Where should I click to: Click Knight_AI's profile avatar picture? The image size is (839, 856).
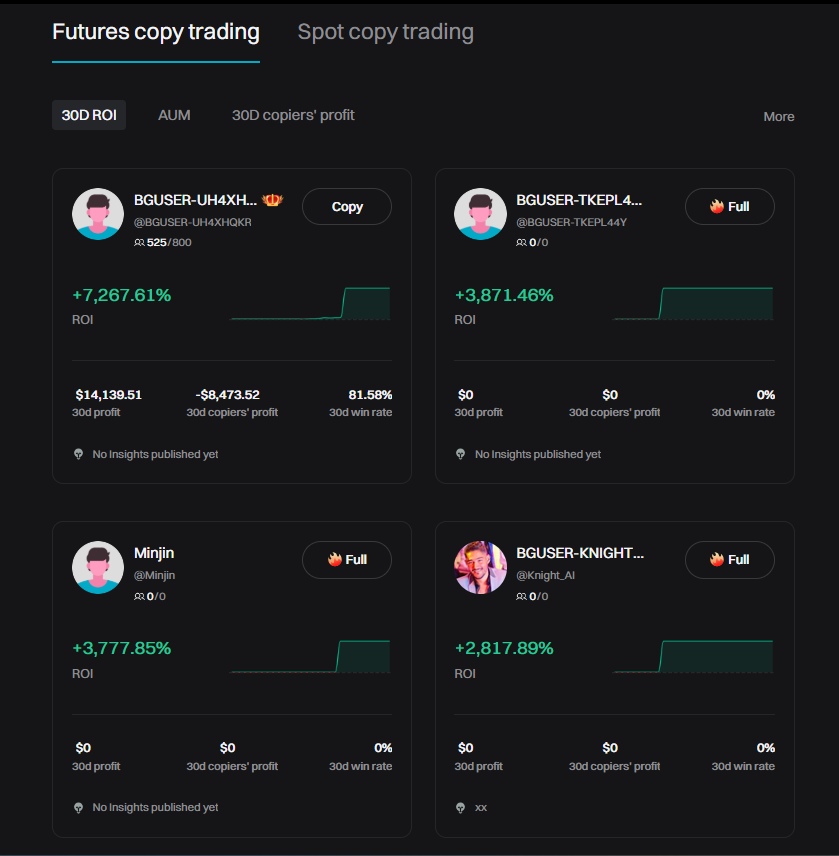(480, 567)
